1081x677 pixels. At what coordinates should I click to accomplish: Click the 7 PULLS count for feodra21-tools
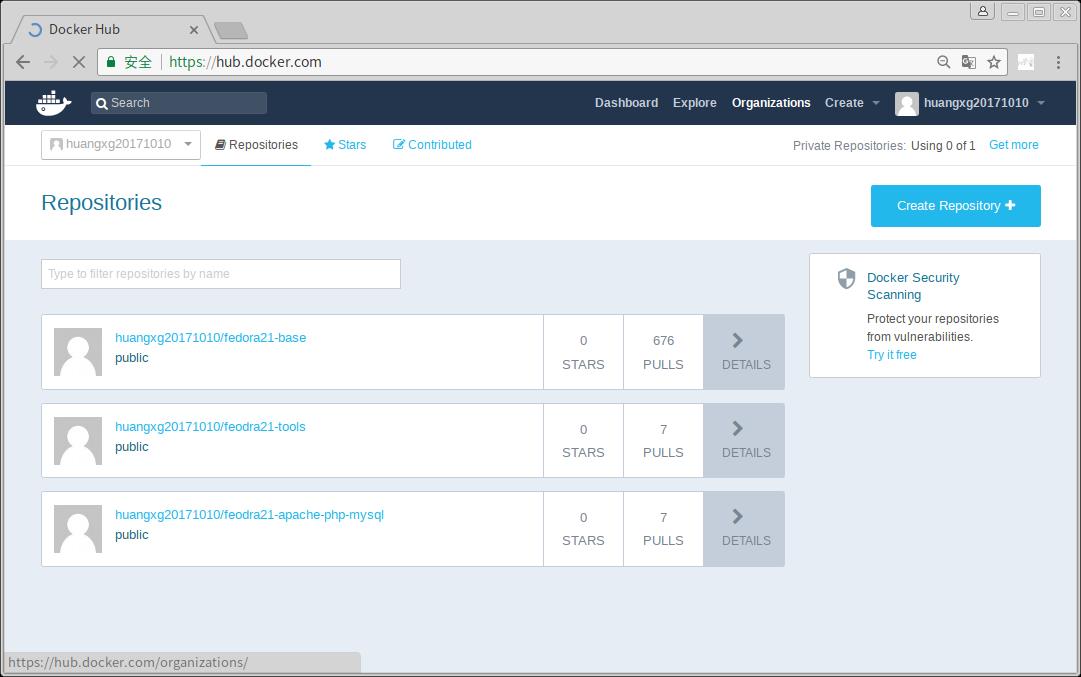(x=663, y=441)
